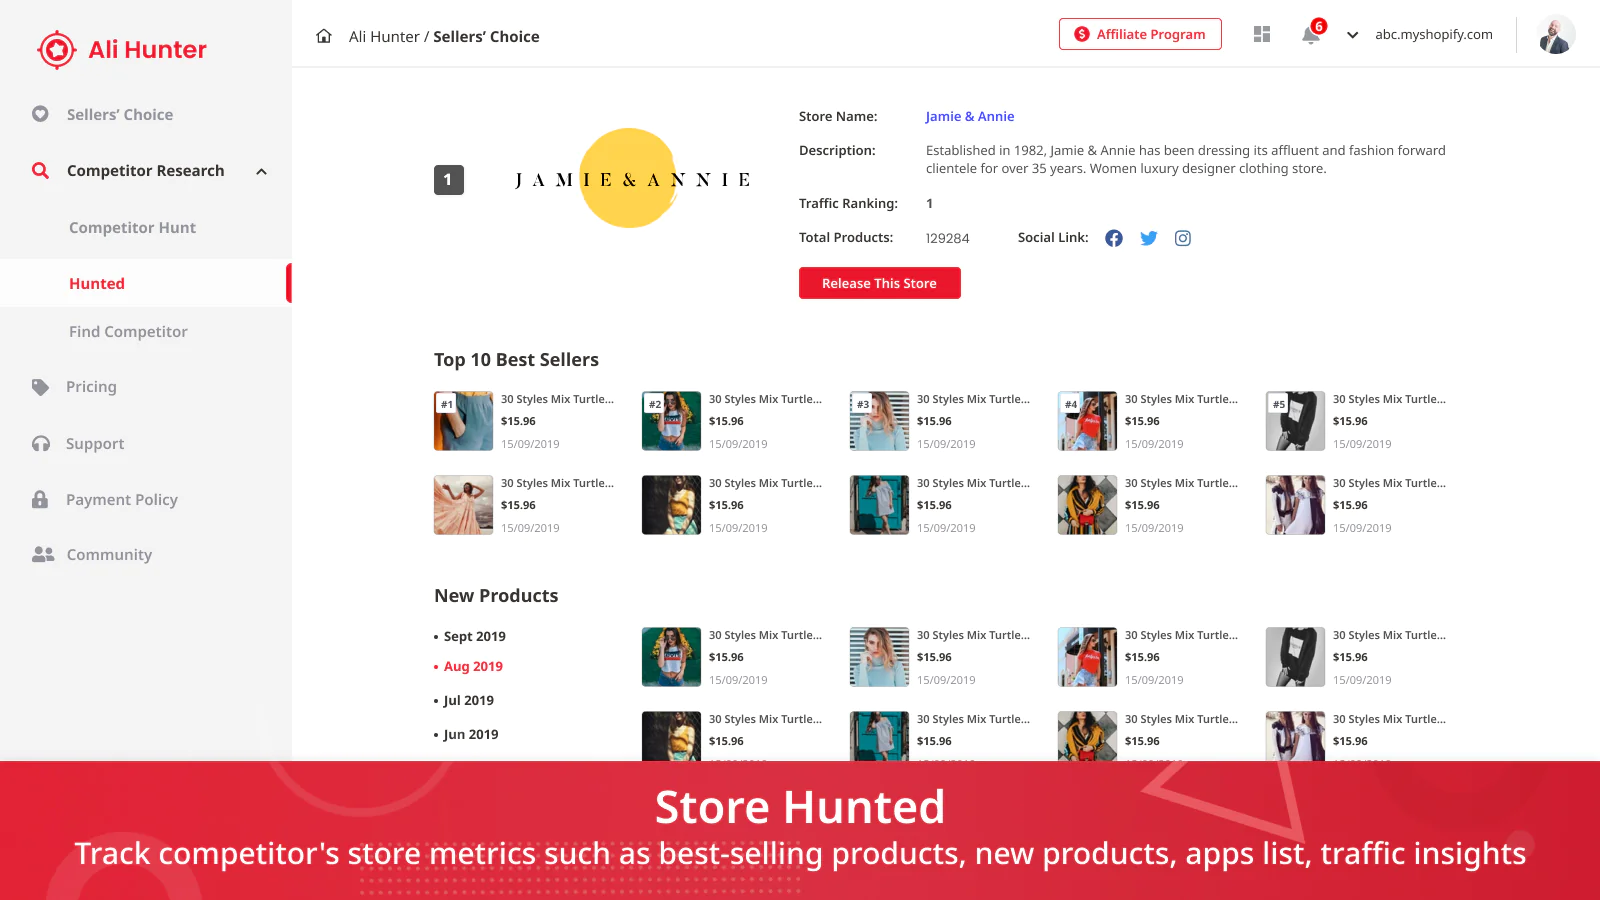Open notifications bell with badge

click(x=1313, y=33)
